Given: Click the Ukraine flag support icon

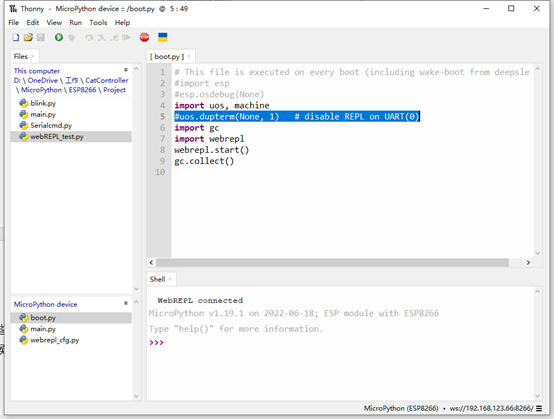Looking at the screenshot, I should pyautogui.click(x=163, y=37).
